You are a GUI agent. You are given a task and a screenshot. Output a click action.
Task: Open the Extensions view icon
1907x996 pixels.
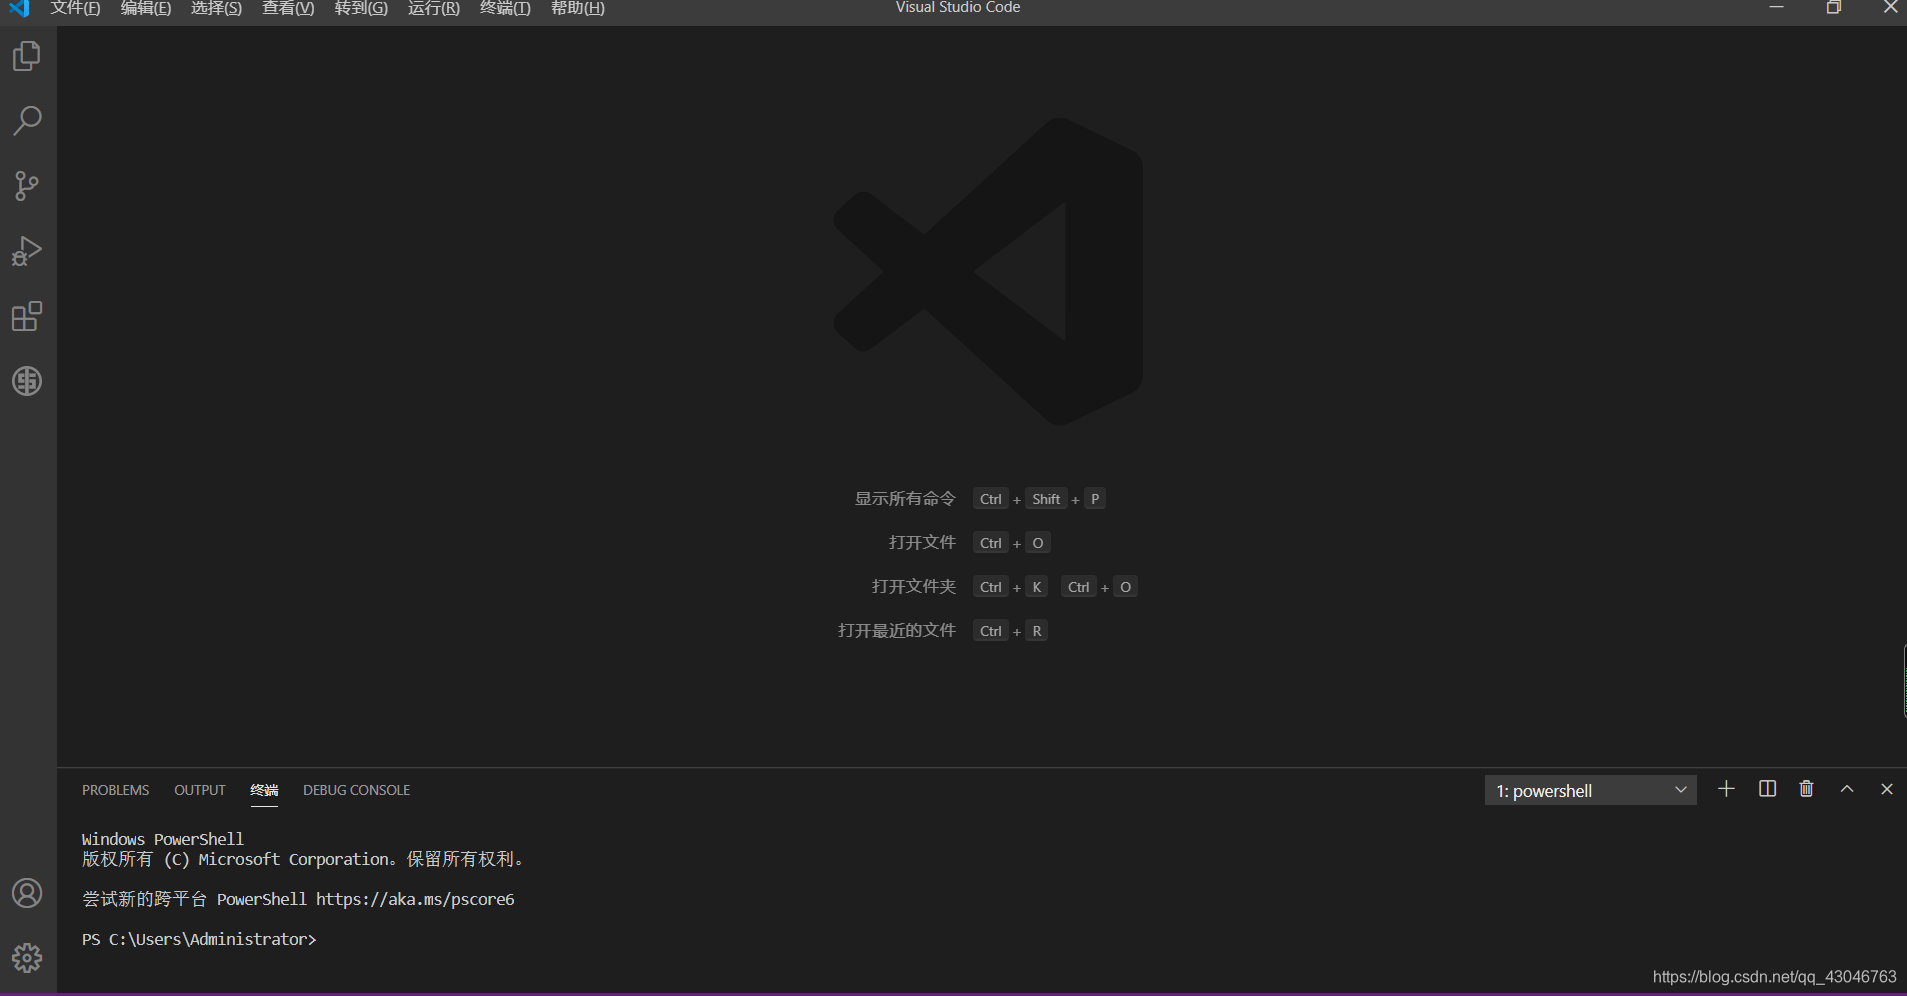(x=27, y=316)
